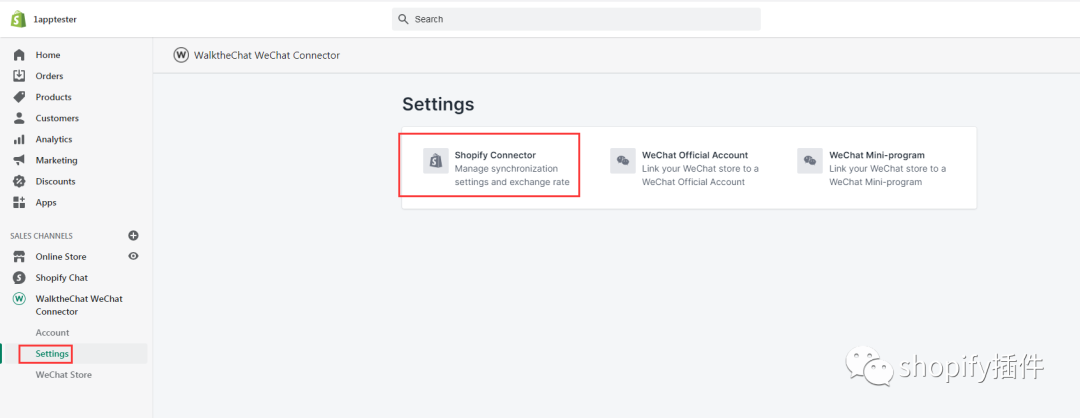This screenshot has width=1080, height=418.
Task: View online store via eye icon
Action: (x=134, y=256)
